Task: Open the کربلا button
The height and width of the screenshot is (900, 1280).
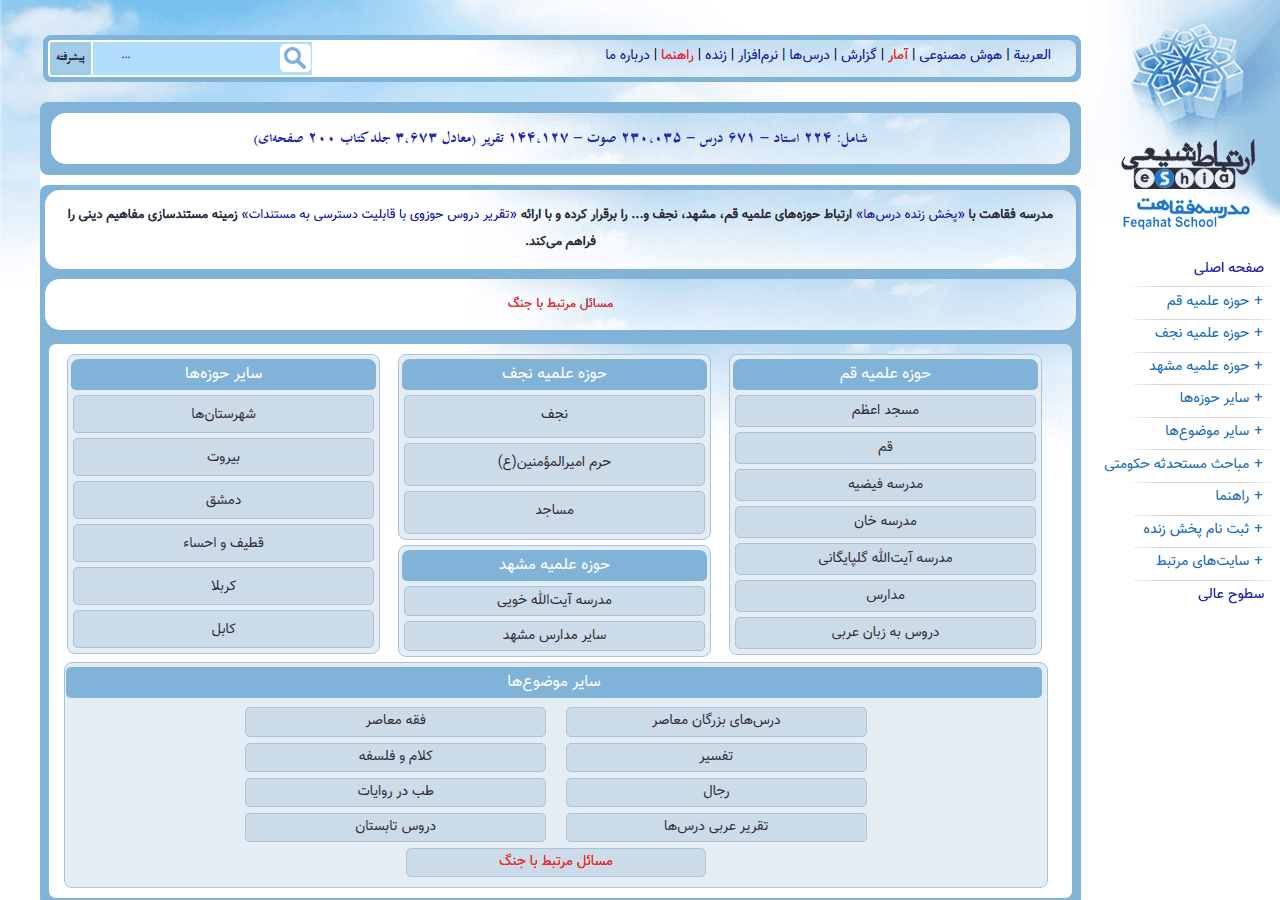Action: [x=223, y=586]
